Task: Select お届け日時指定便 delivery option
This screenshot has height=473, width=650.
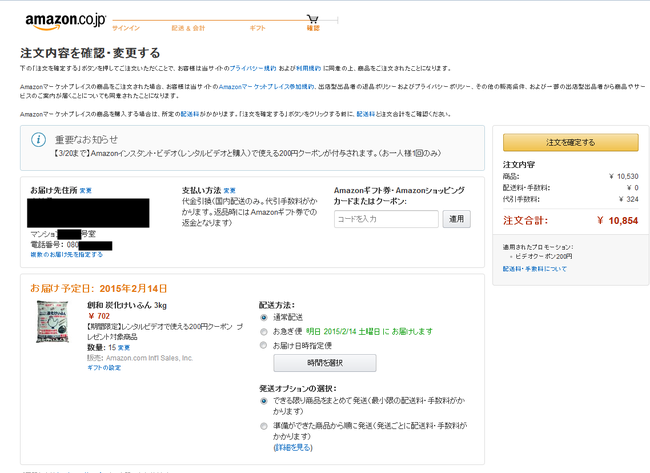Action: (264, 345)
